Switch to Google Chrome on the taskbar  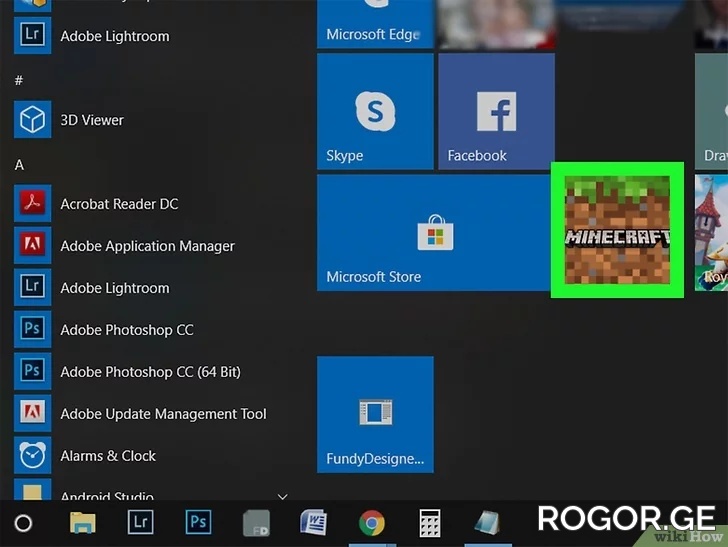(371, 523)
